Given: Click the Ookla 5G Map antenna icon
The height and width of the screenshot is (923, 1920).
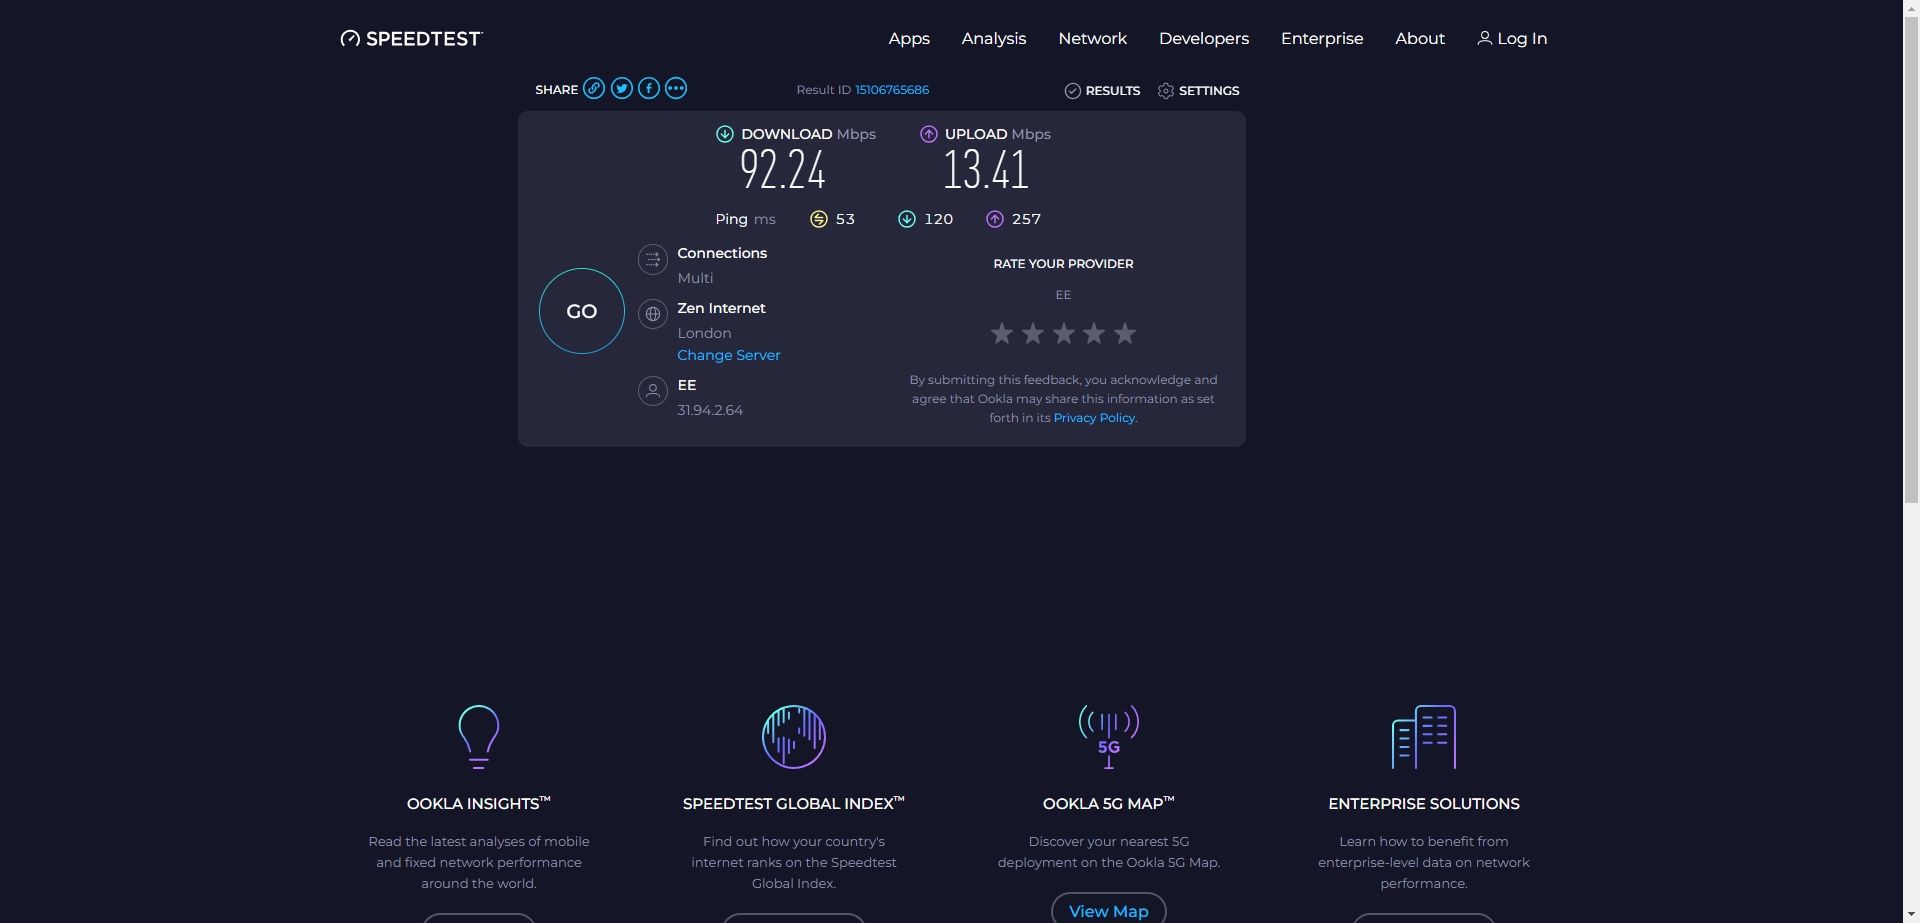Looking at the screenshot, I should [x=1108, y=736].
